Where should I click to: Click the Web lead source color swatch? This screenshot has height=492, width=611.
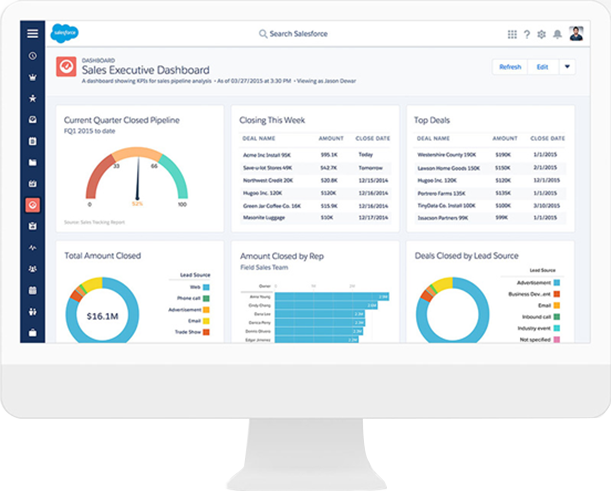click(206, 287)
